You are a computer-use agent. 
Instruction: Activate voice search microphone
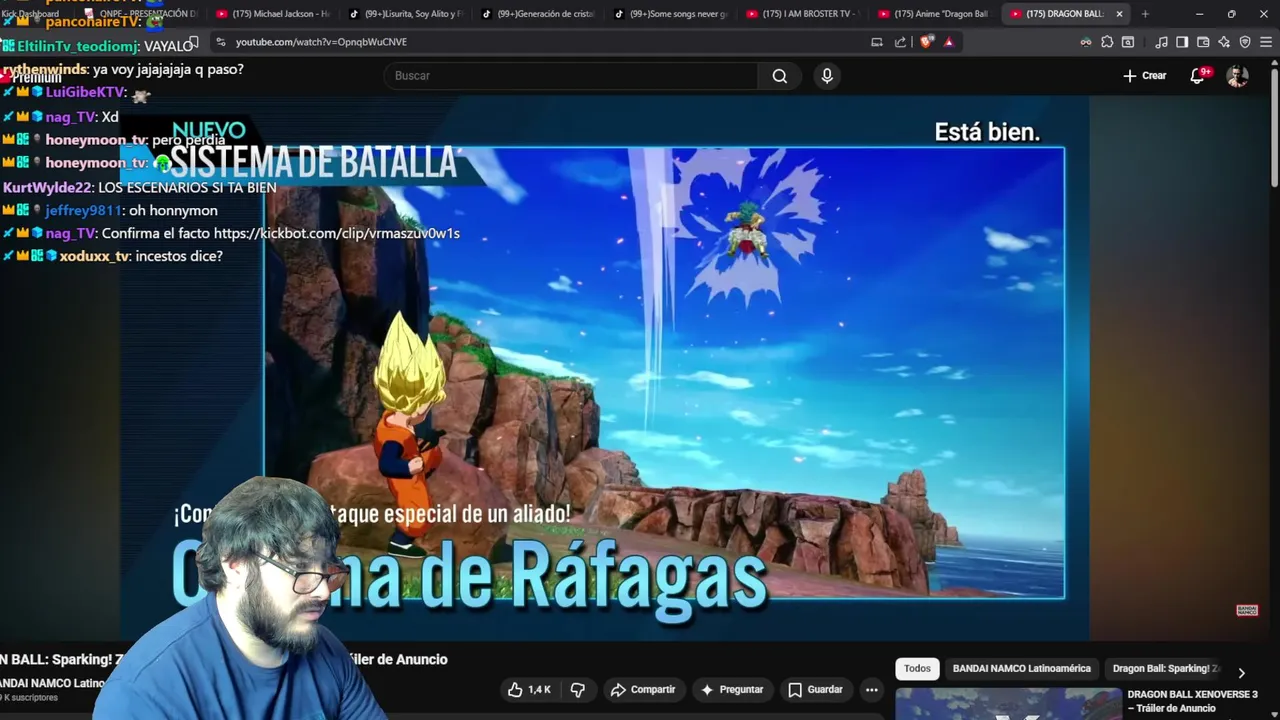pos(827,76)
